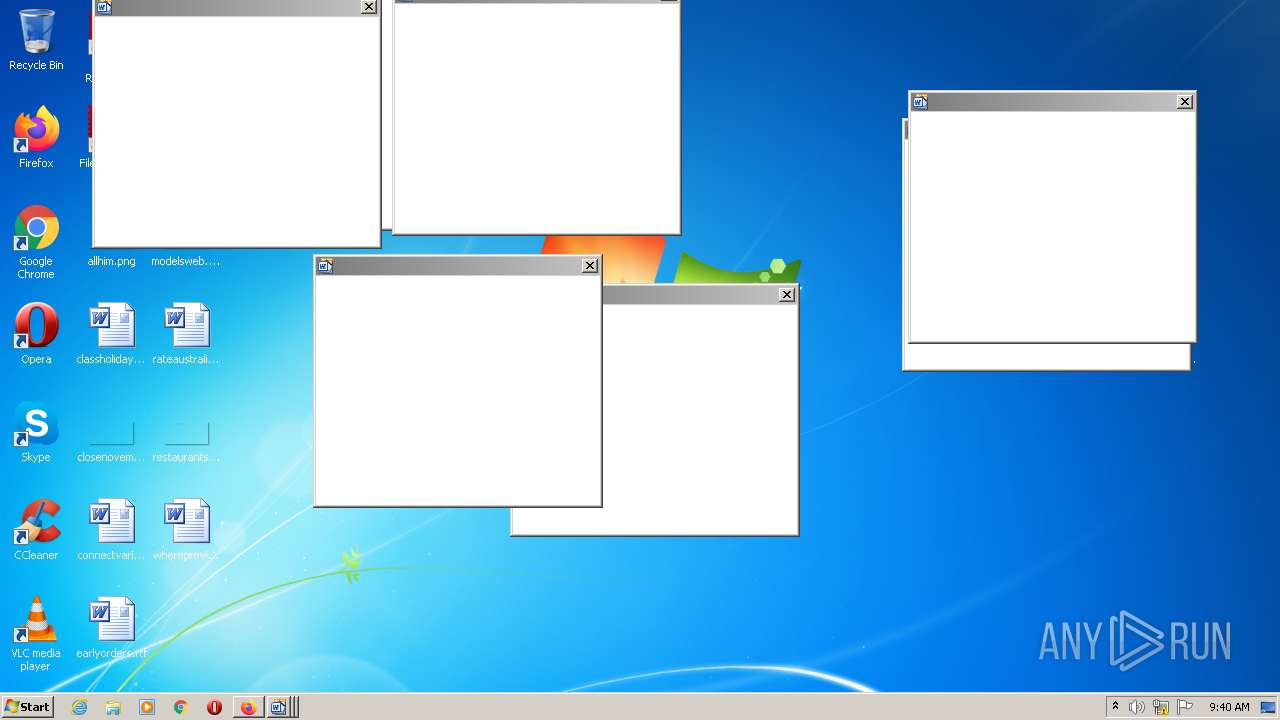Screen dimensions: 1280x720
Task: Open the volume speaker control
Action: 1137,707
